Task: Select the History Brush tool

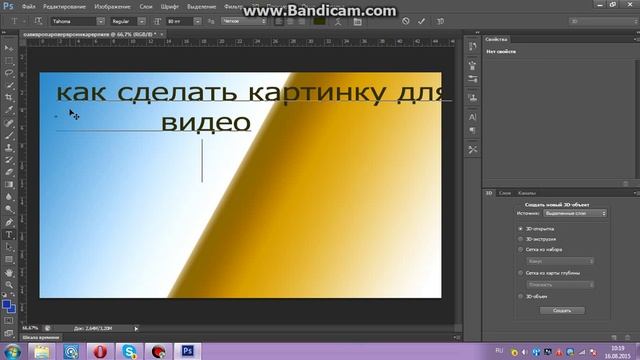Action: 9,160
